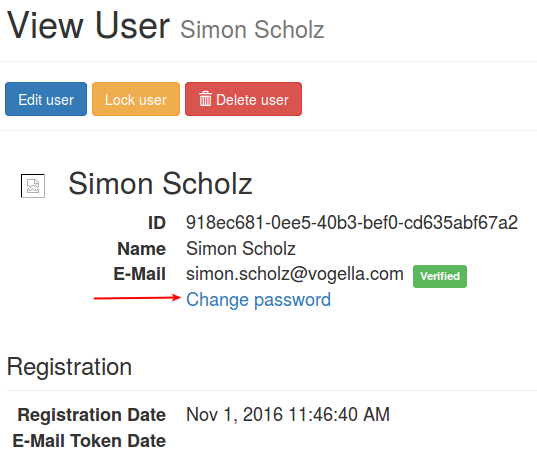This screenshot has width=537, height=462.
Task: Click the user ID value 918ec681
Action: click(352, 223)
